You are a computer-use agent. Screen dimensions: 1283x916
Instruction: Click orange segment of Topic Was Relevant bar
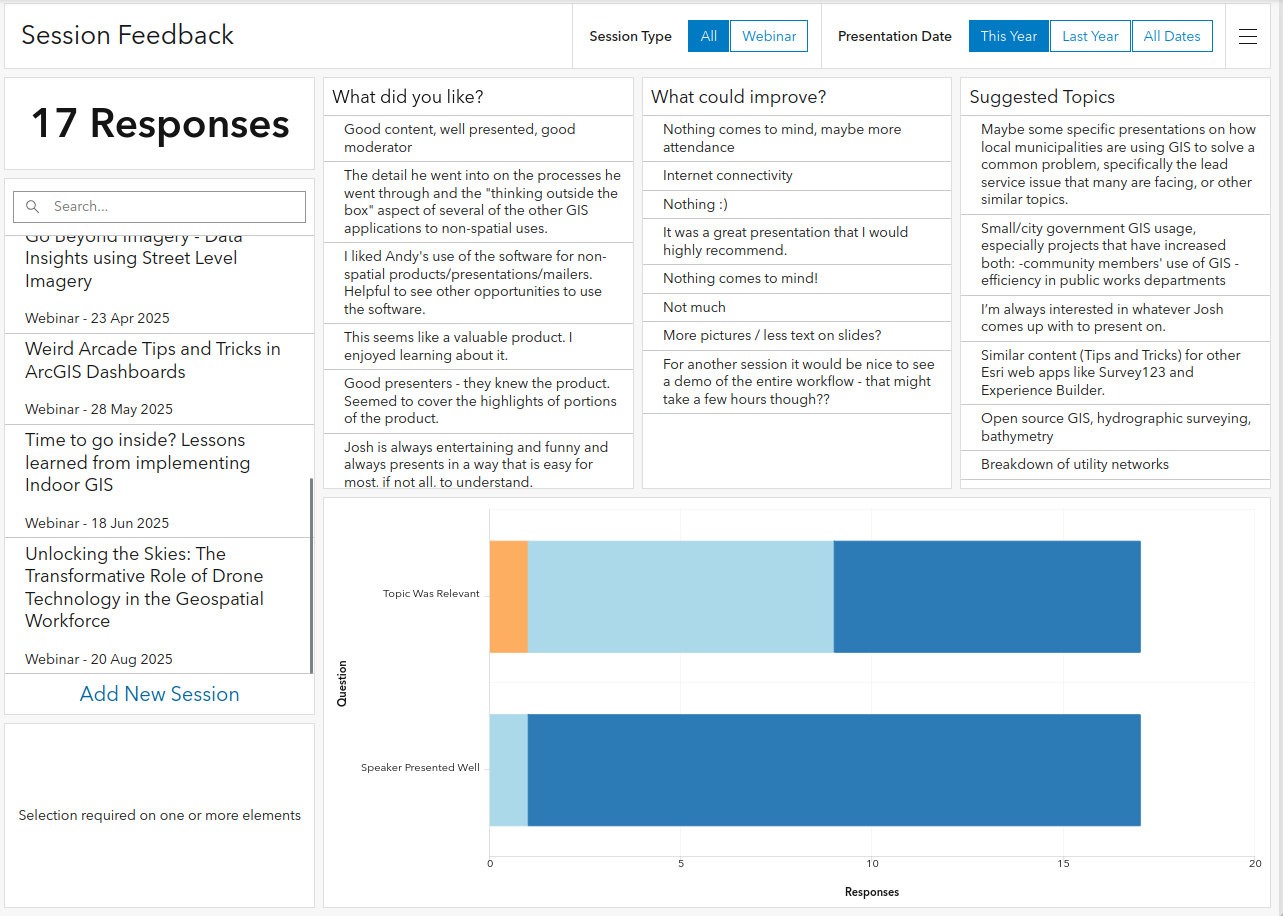coord(508,597)
